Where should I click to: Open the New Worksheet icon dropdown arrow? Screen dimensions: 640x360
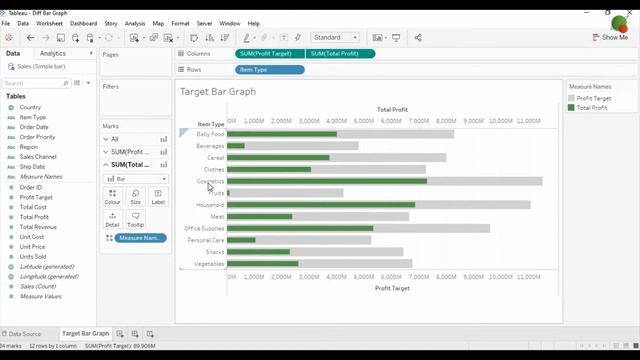[144, 38]
